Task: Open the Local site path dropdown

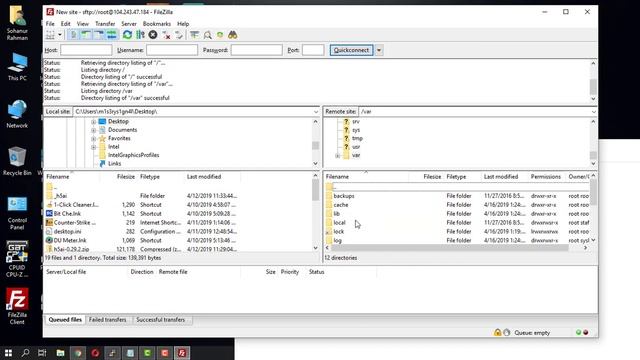Action: 316,112
